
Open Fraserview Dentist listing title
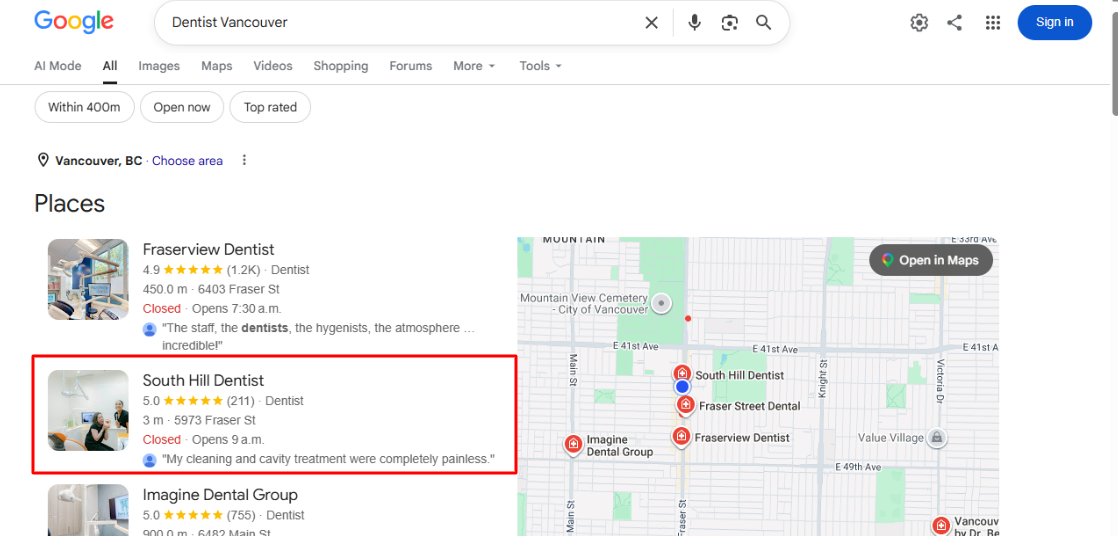coord(208,249)
